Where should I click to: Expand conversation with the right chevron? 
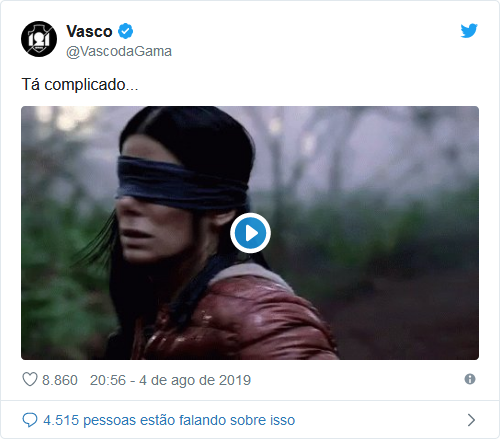click(471, 420)
